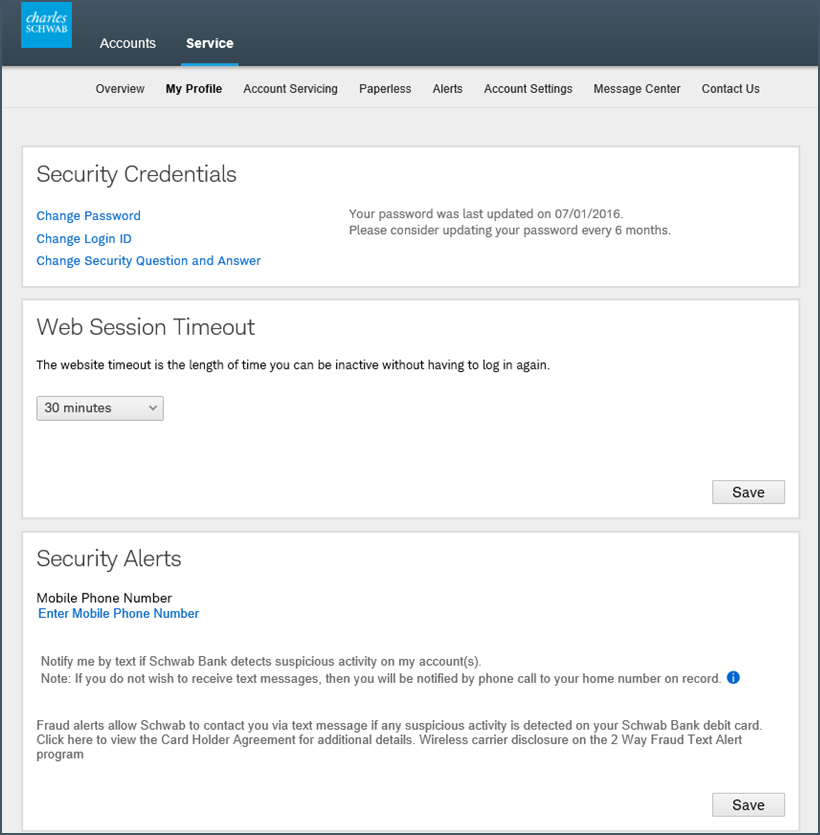Click the Change Login ID link

(x=84, y=239)
